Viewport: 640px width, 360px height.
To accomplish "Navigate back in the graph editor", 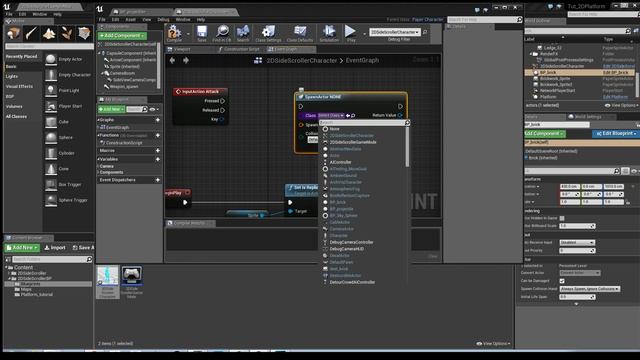I will 172,60.
